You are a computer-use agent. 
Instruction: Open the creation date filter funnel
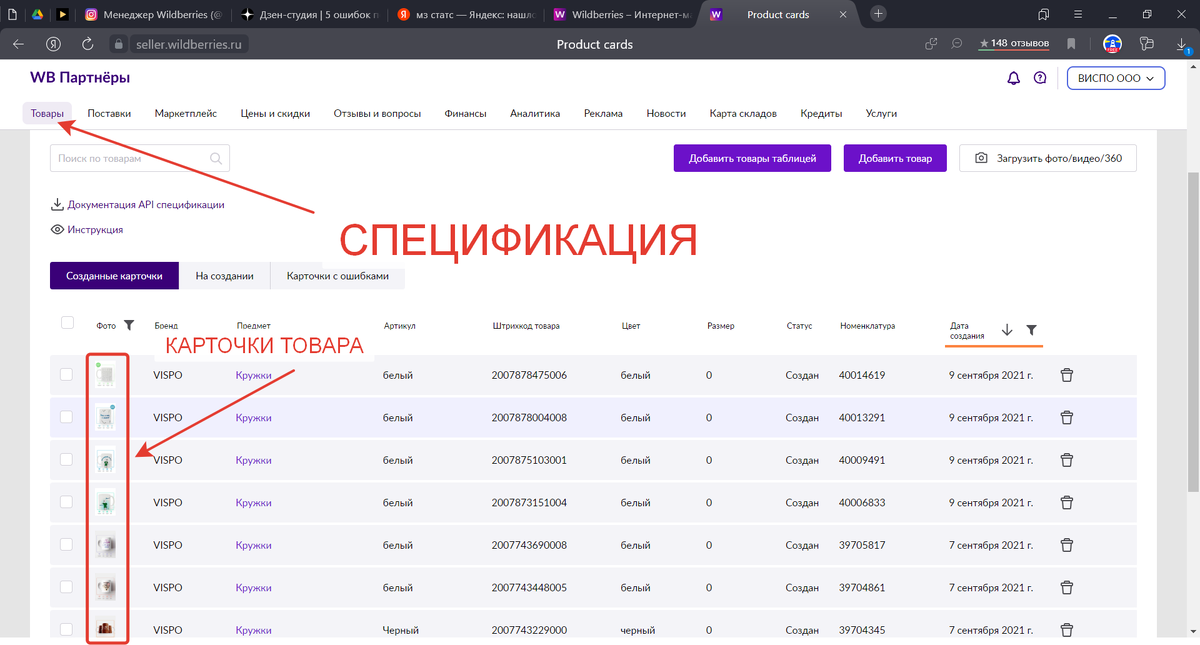(1031, 330)
